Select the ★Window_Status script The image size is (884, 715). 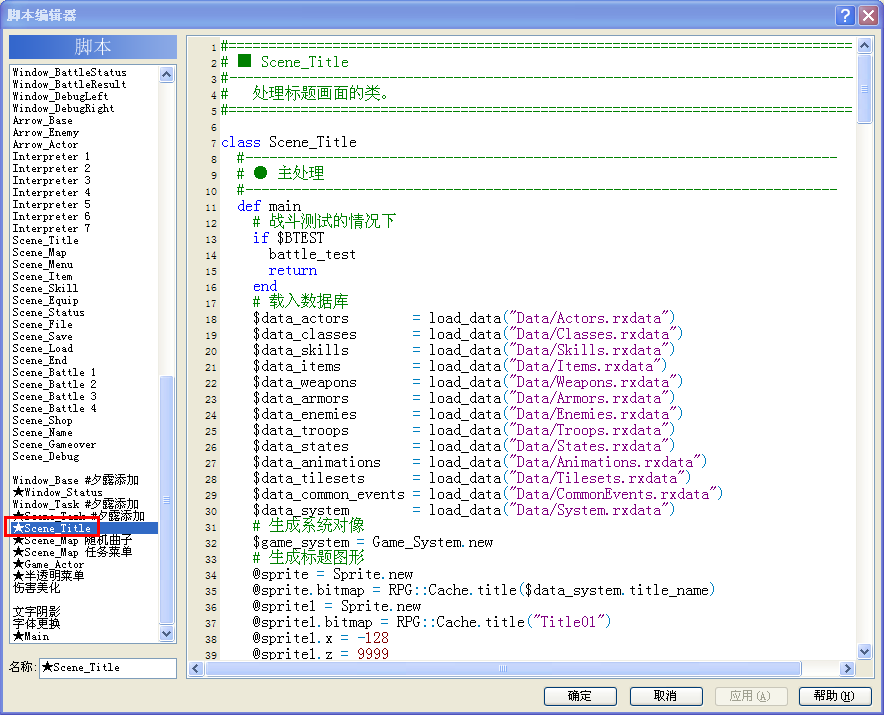click(58, 492)
